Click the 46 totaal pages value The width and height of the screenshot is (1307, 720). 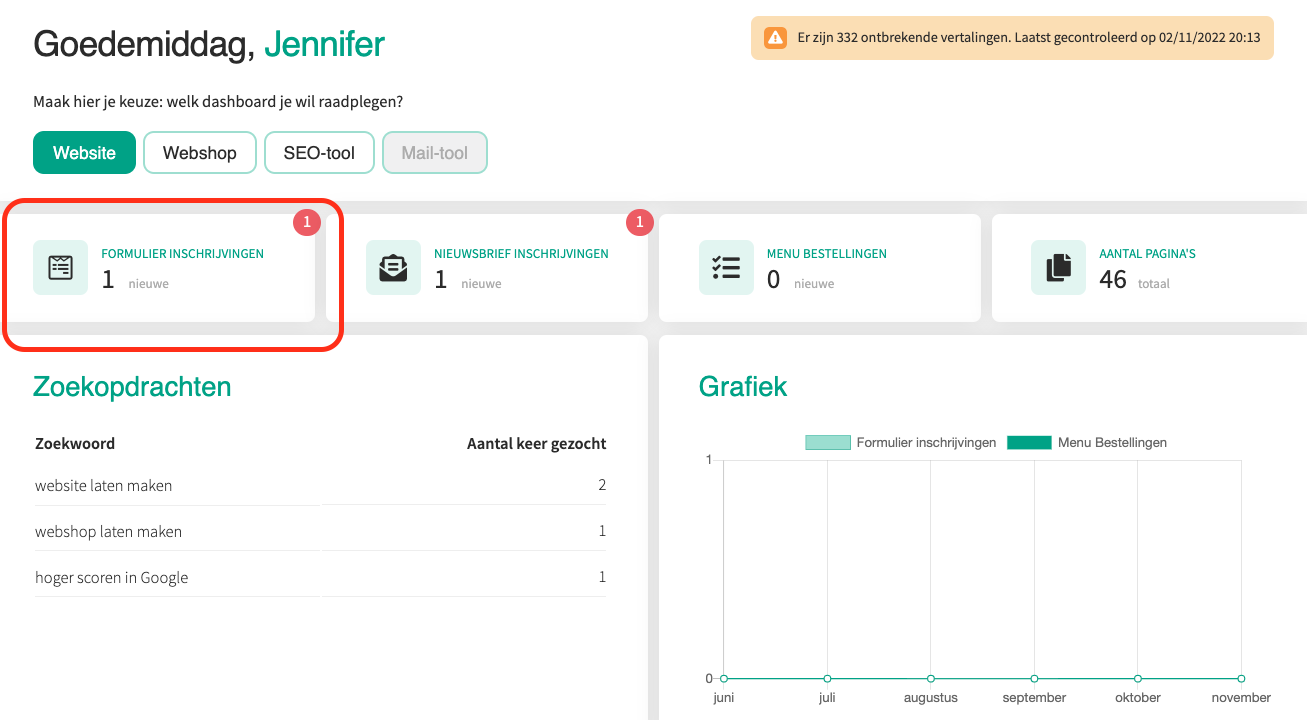[1134, 280]
